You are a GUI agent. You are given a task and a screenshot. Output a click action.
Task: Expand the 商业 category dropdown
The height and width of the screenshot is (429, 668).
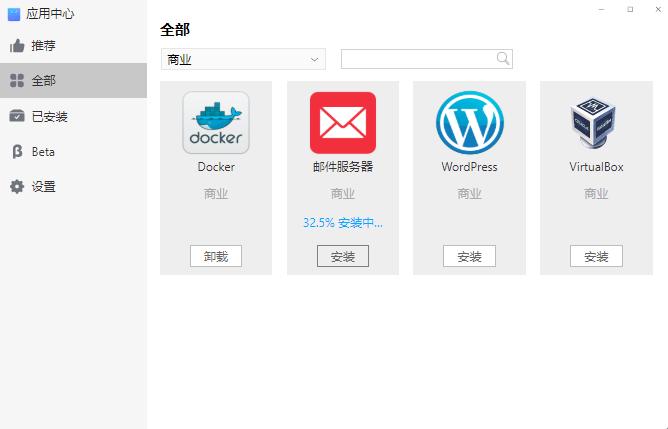243,59
